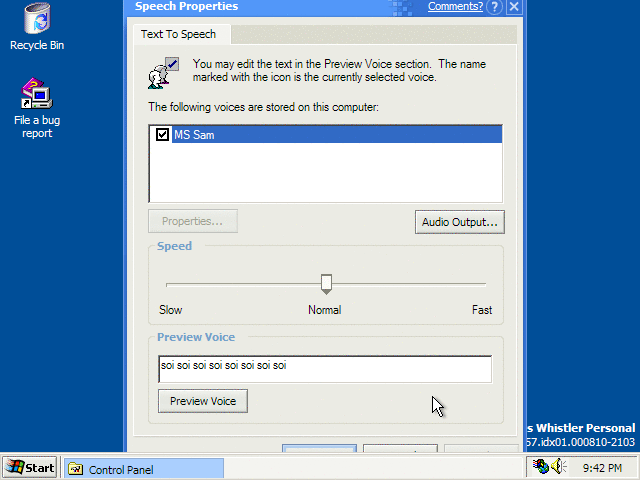Open the Start menu
Screen dimensions: 640x480
coord(30,467)
